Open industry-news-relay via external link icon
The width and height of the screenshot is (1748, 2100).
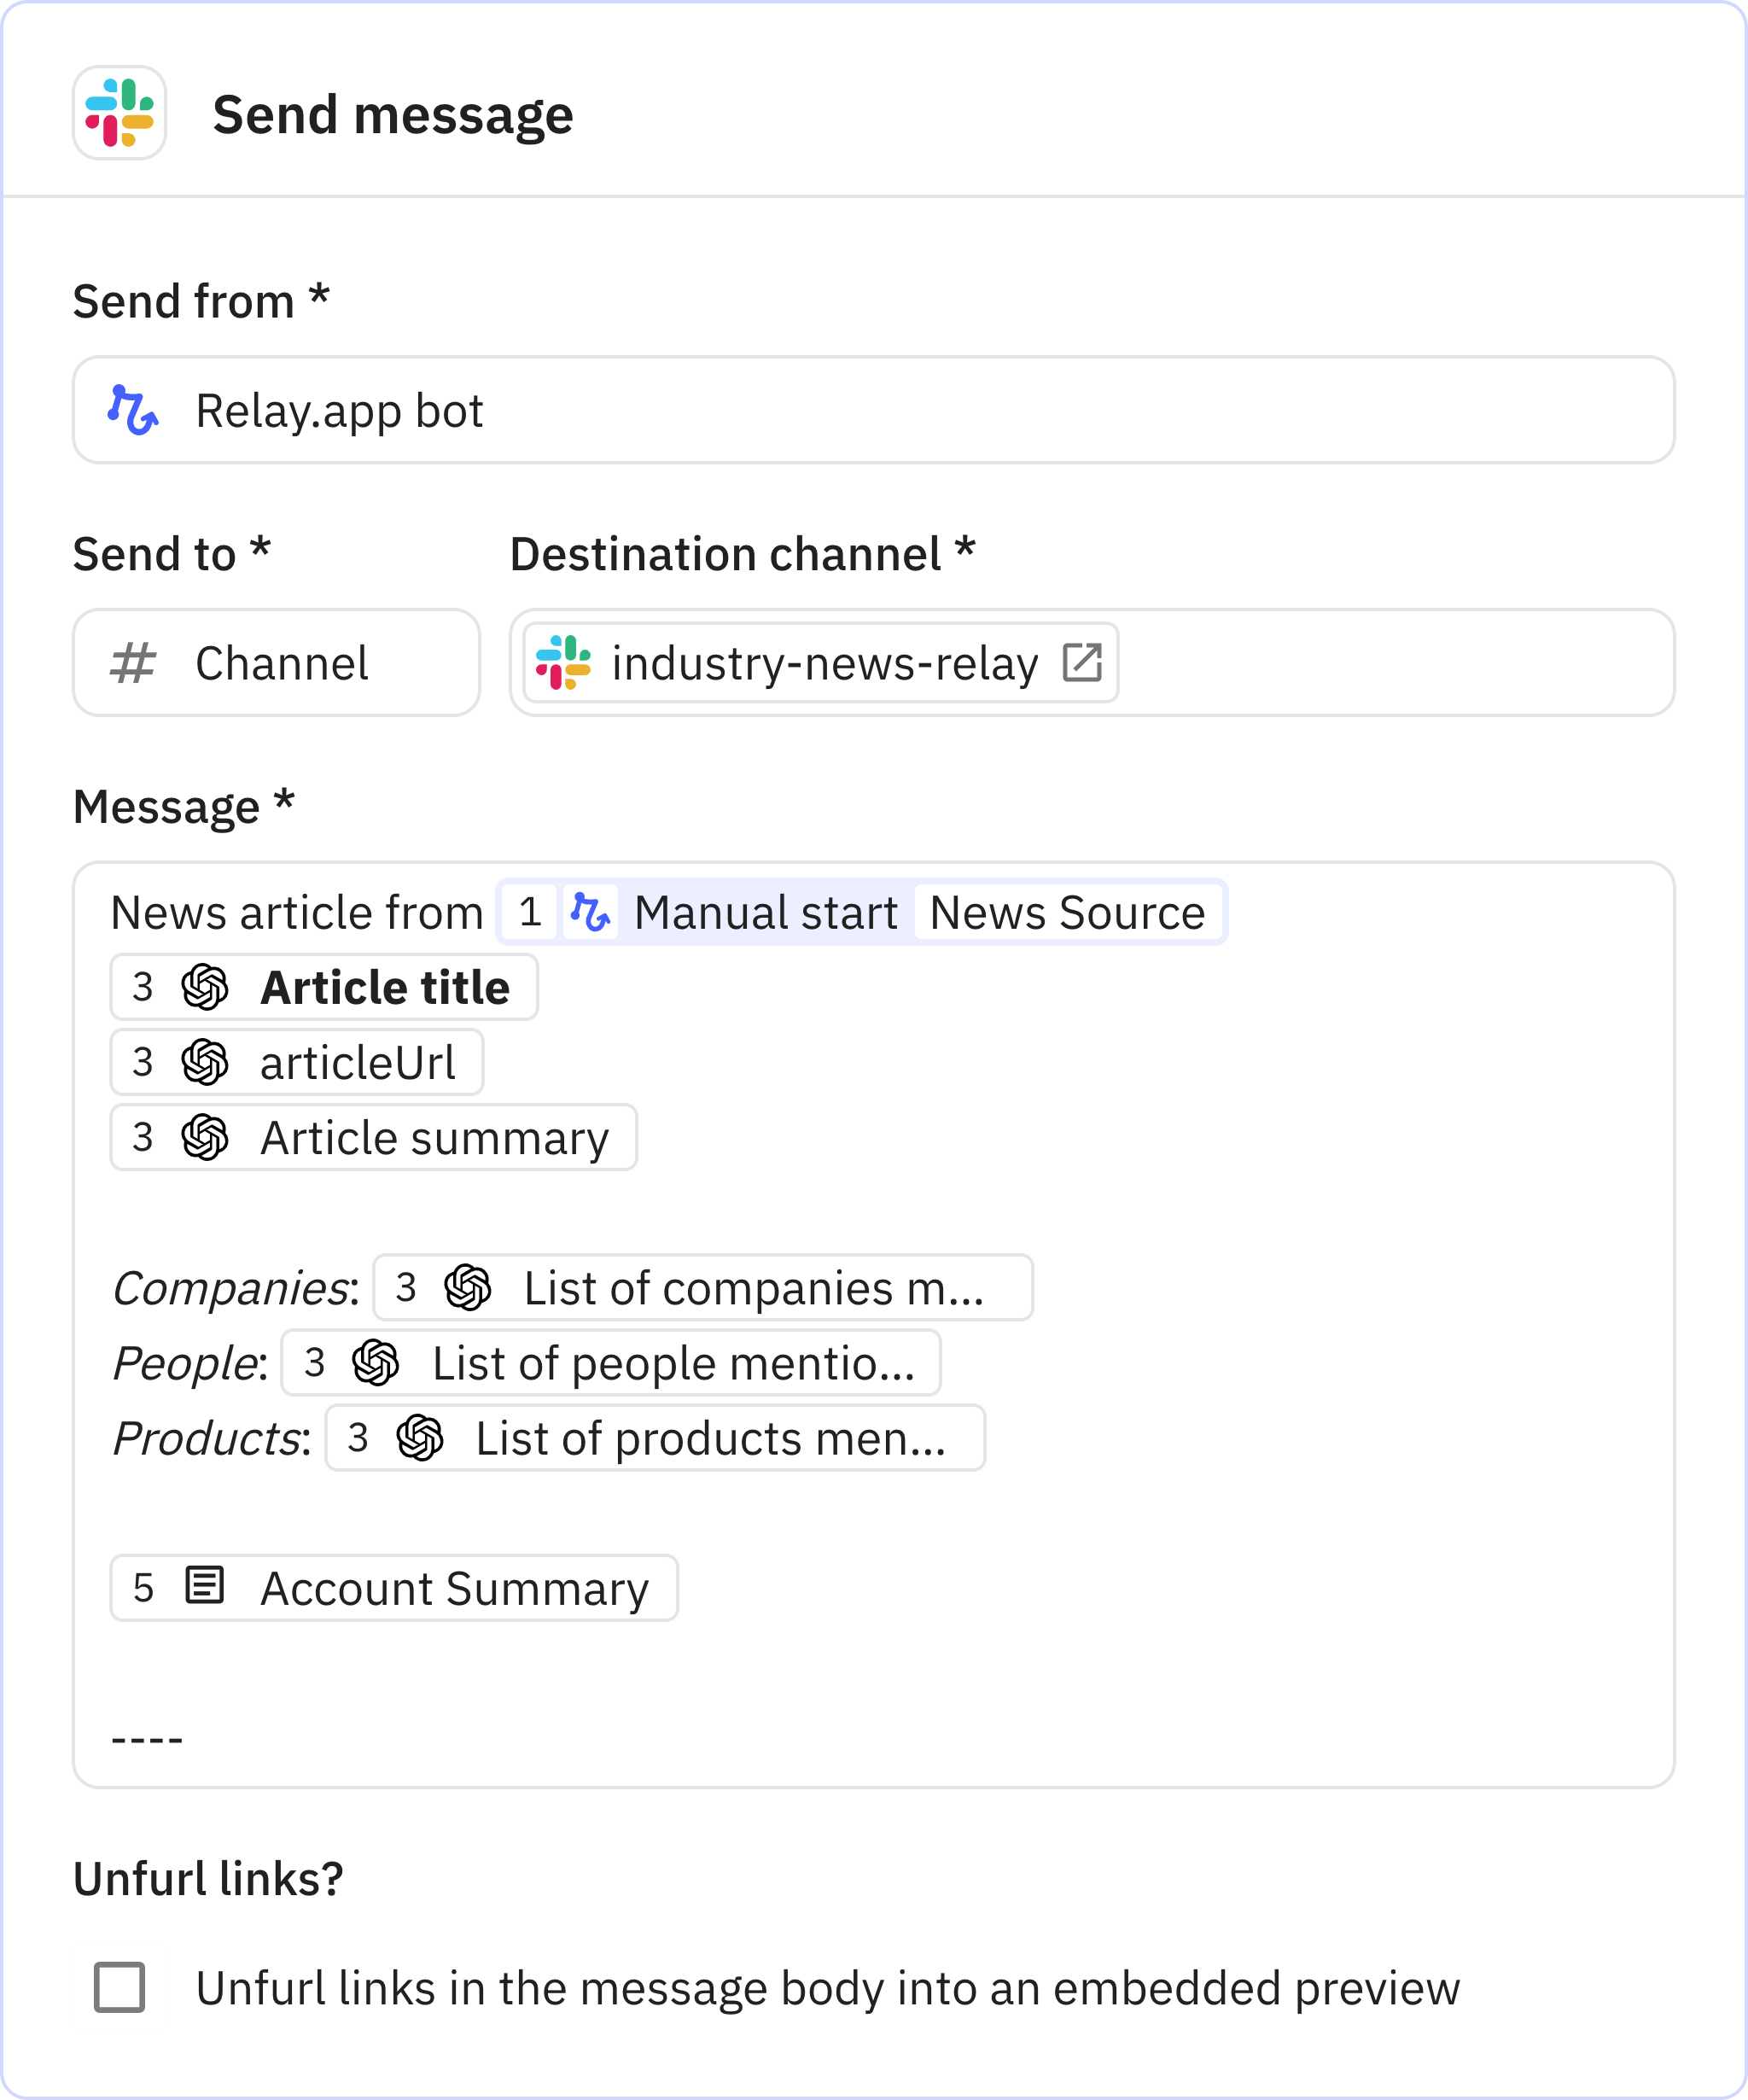click(1082, 662)
